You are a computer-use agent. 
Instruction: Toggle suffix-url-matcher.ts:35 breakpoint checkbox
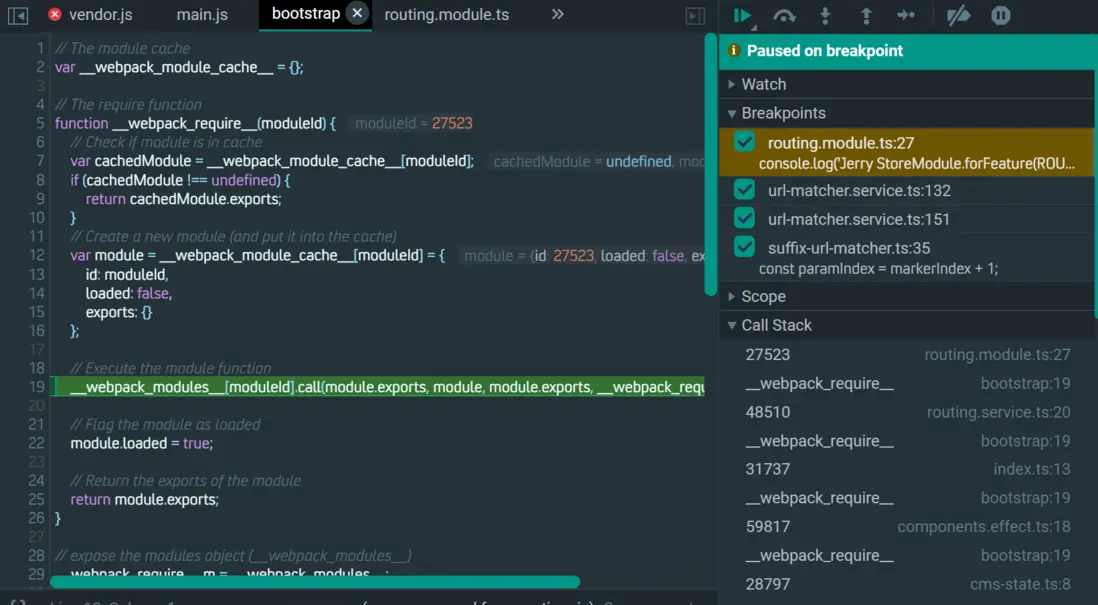click(x=744, y=247)
